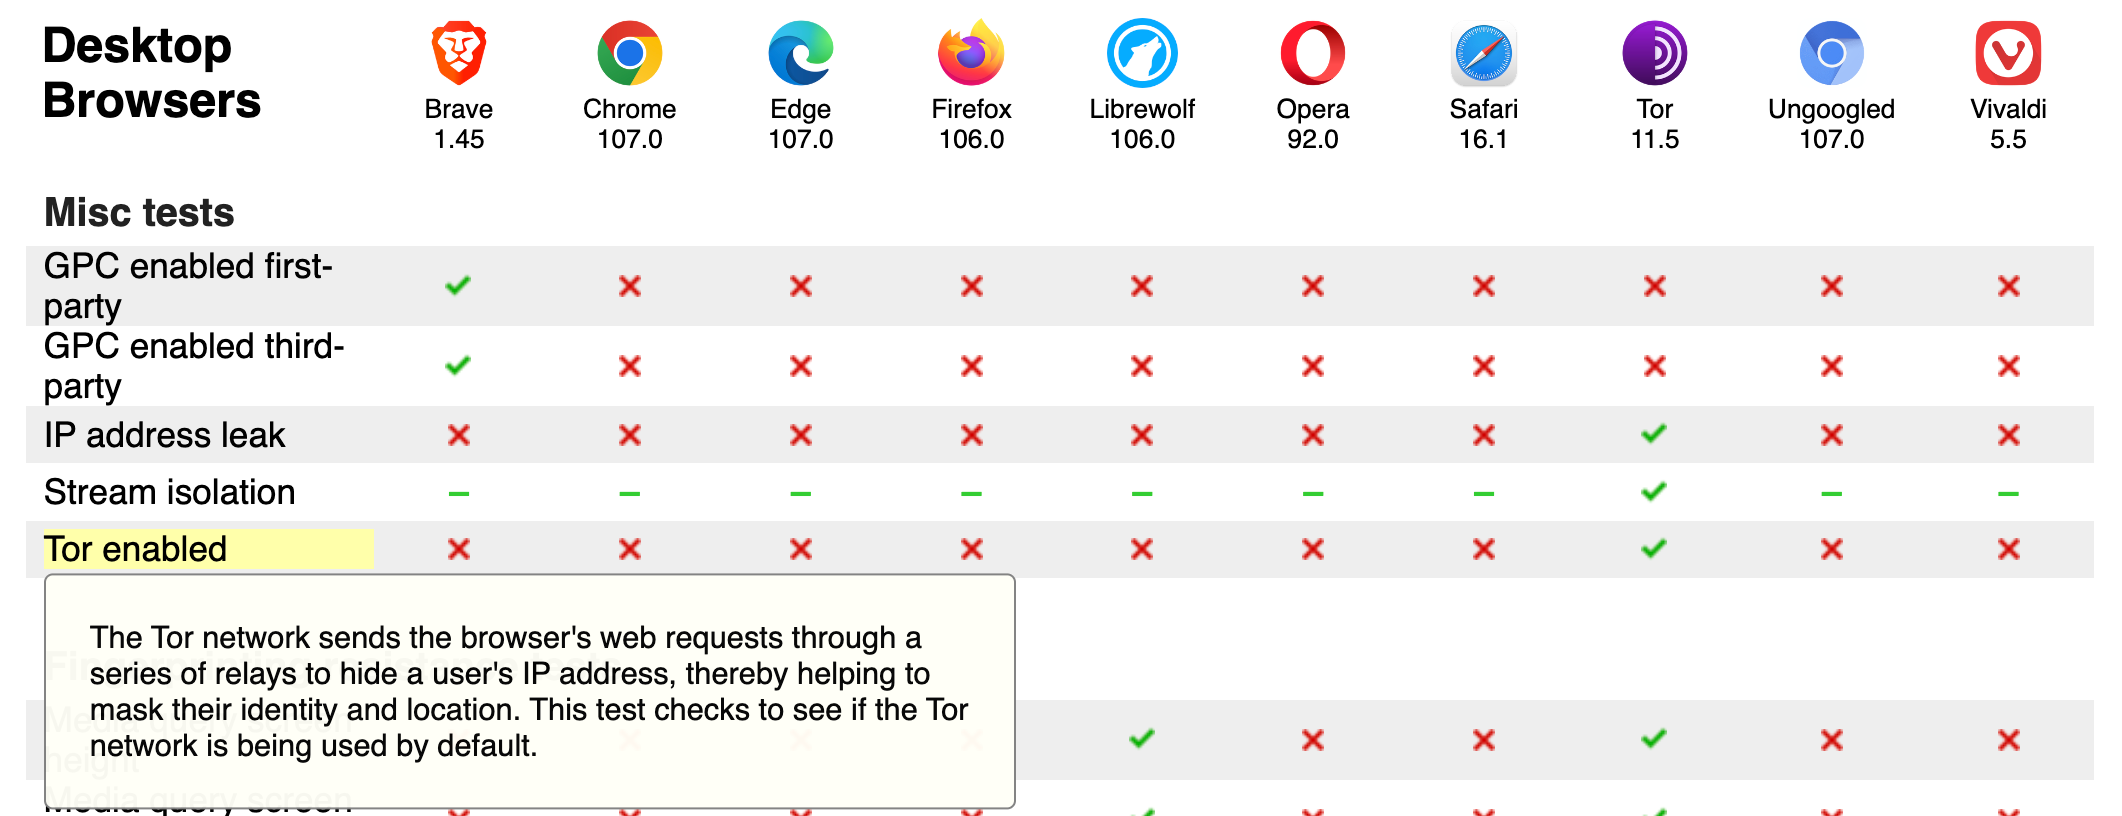Click Tor's check mark for Stream isolation
Screen dimensions: 2122x816
coord(1654,491)
